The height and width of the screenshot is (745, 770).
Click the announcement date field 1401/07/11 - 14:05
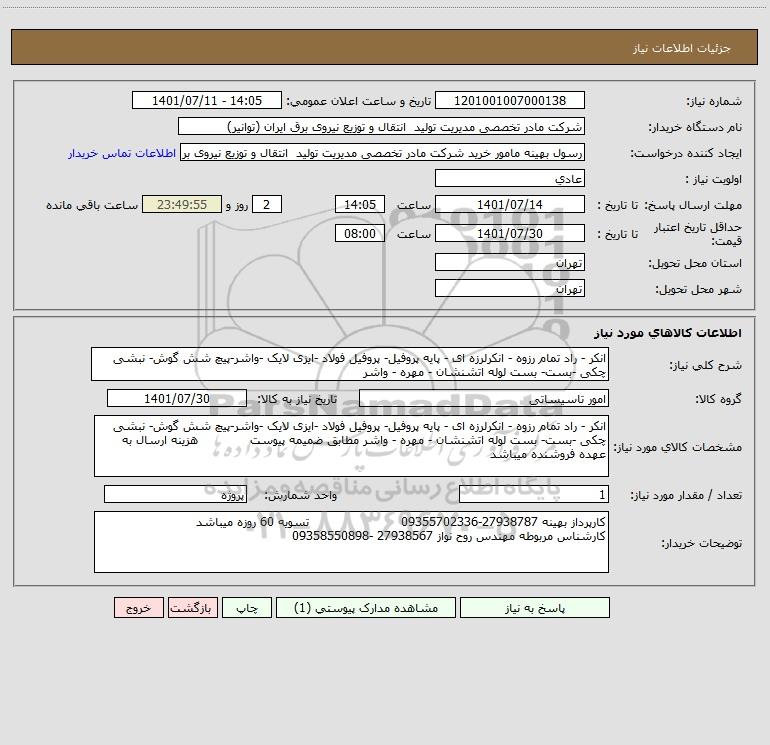[207, 101]
